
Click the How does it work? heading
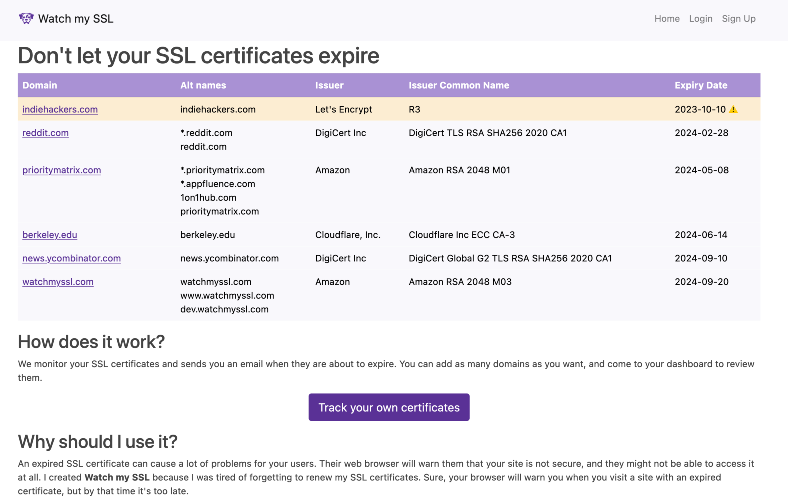[x=91, y=342]
